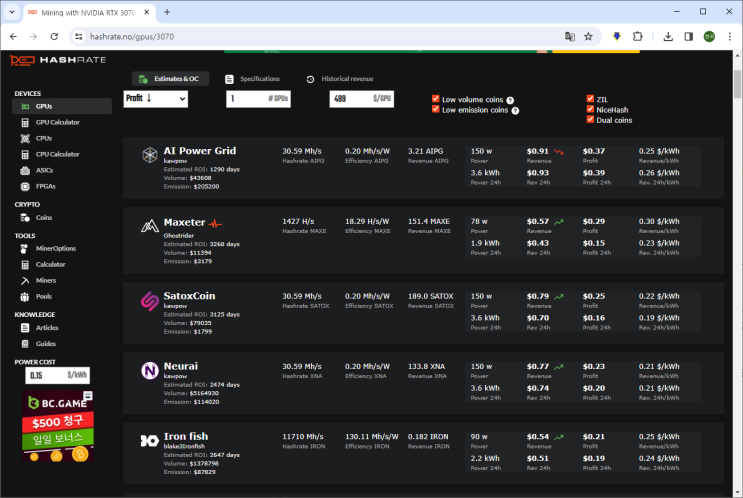Open a new browser tab
This screenshot has height=498, width=743.
[x=167, y=12]
